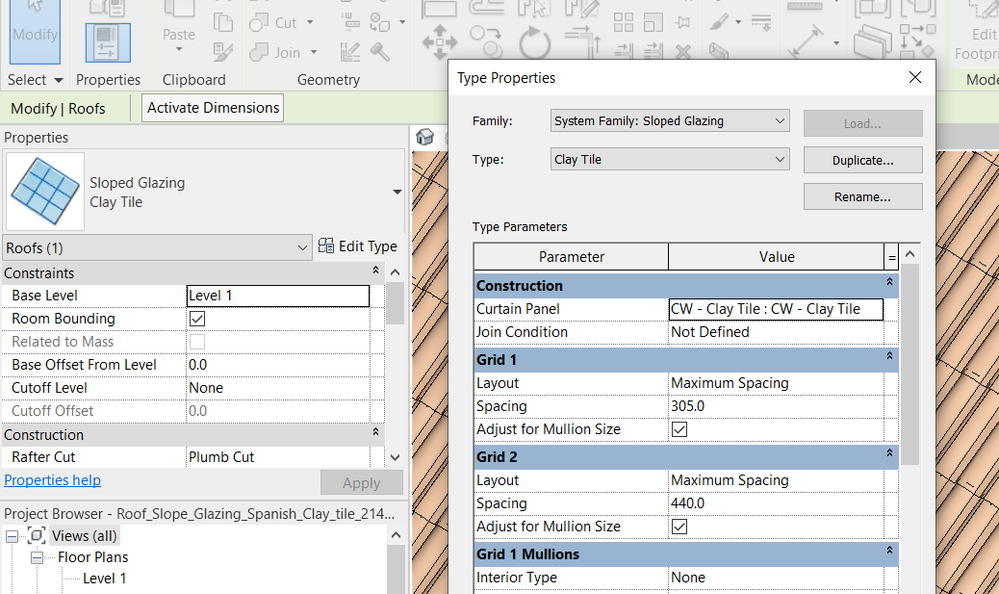Select the Array tool grid icon

pyautogui.click(x=623, y=22)
